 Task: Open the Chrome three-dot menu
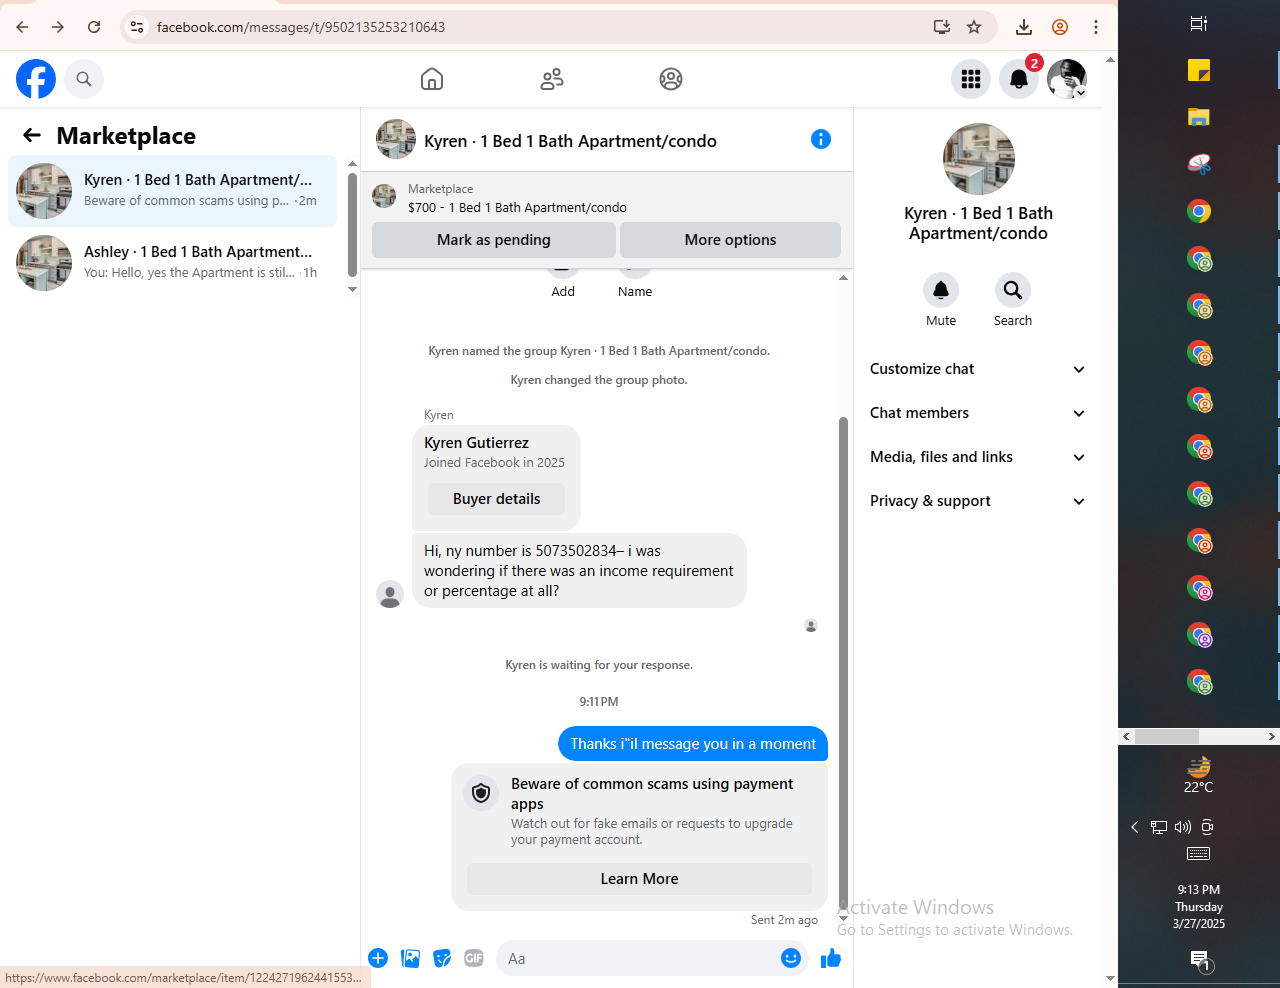point(1096,27)
